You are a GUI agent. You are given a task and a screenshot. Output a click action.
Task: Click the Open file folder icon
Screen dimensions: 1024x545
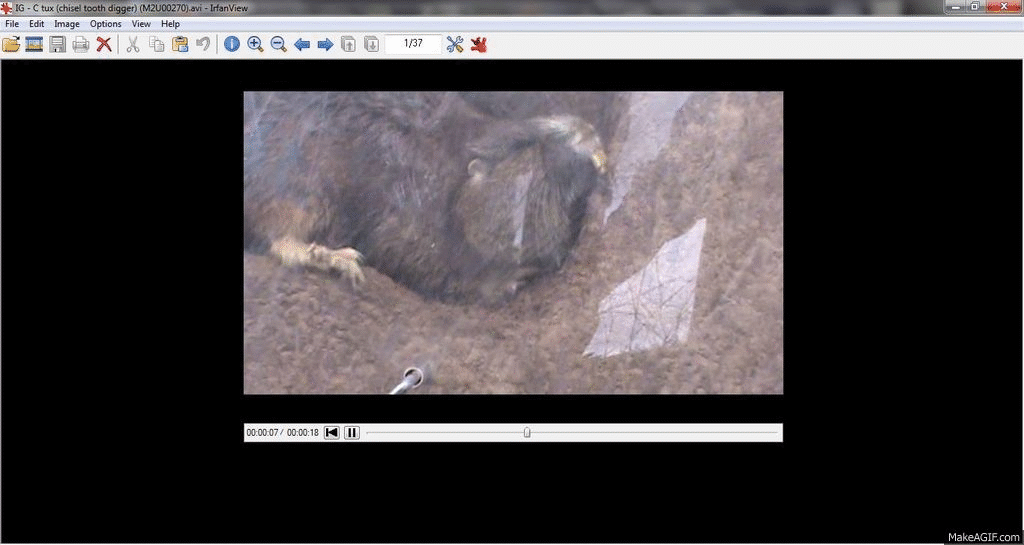11,44
